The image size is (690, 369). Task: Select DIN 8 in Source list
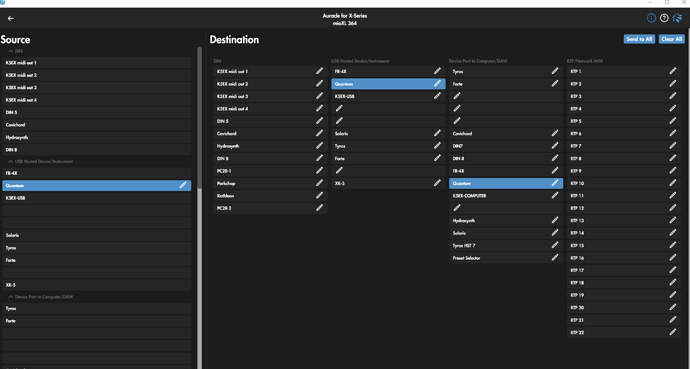[97, 150]
